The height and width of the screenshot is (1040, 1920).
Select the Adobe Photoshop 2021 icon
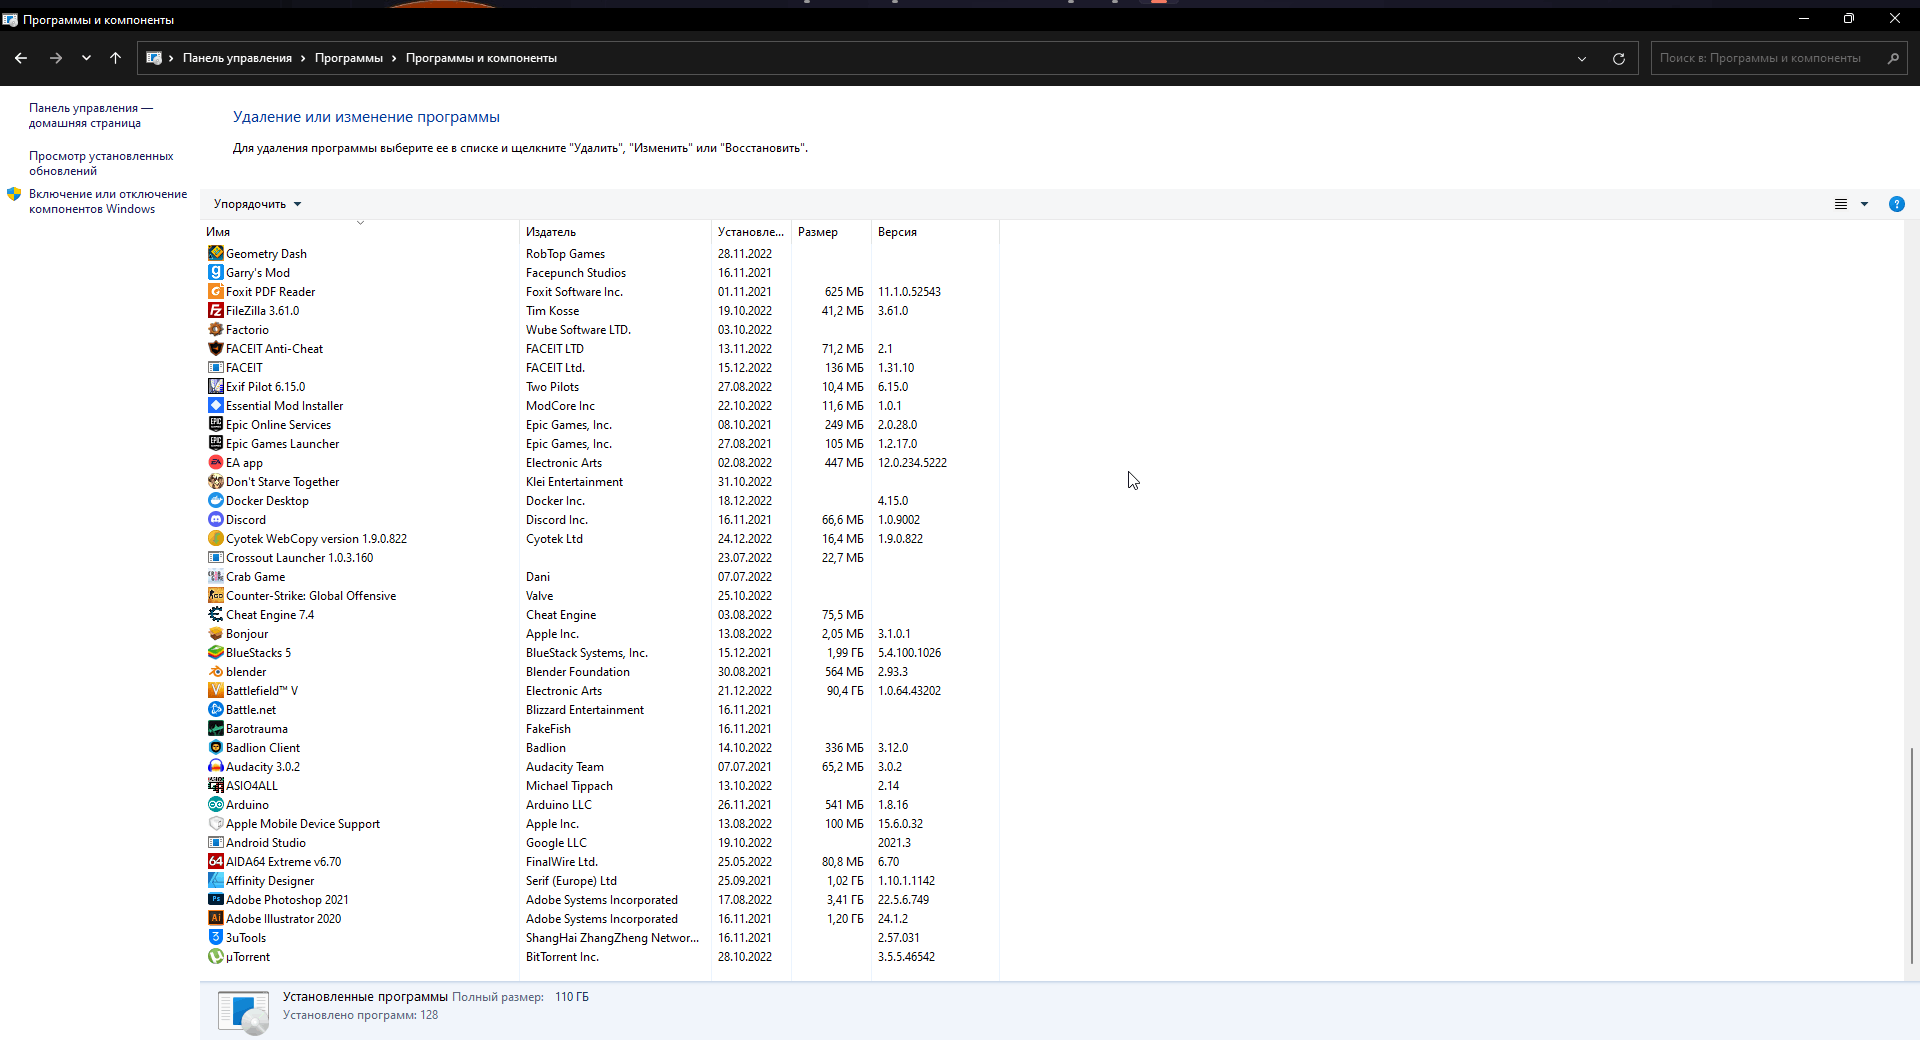point(215,899)
